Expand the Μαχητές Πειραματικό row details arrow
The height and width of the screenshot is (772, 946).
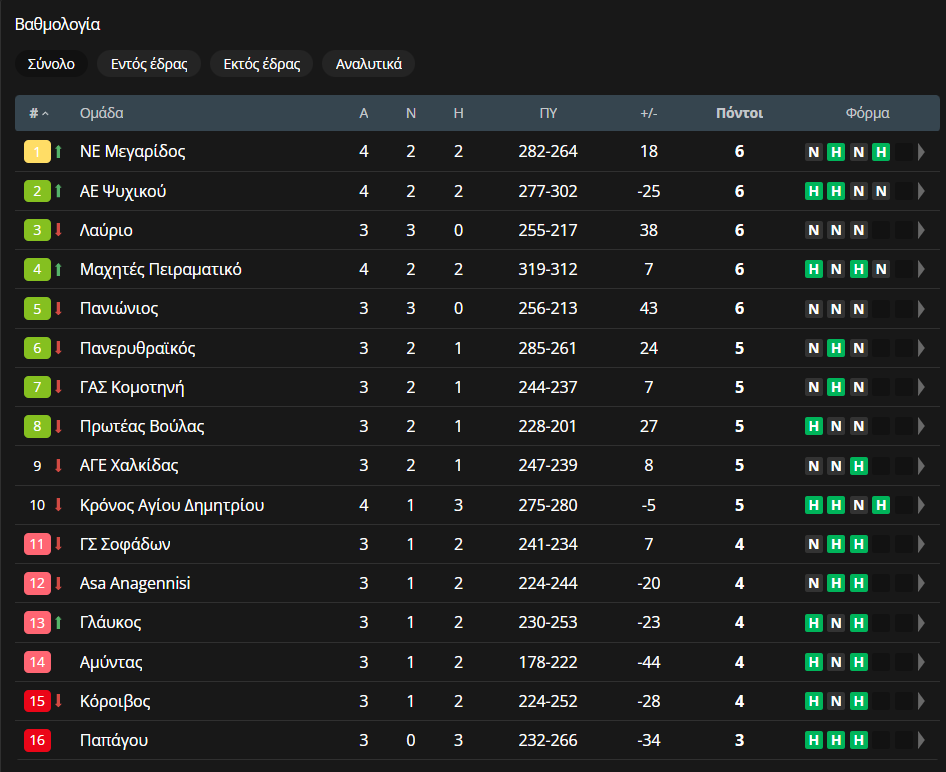point(921,269)
